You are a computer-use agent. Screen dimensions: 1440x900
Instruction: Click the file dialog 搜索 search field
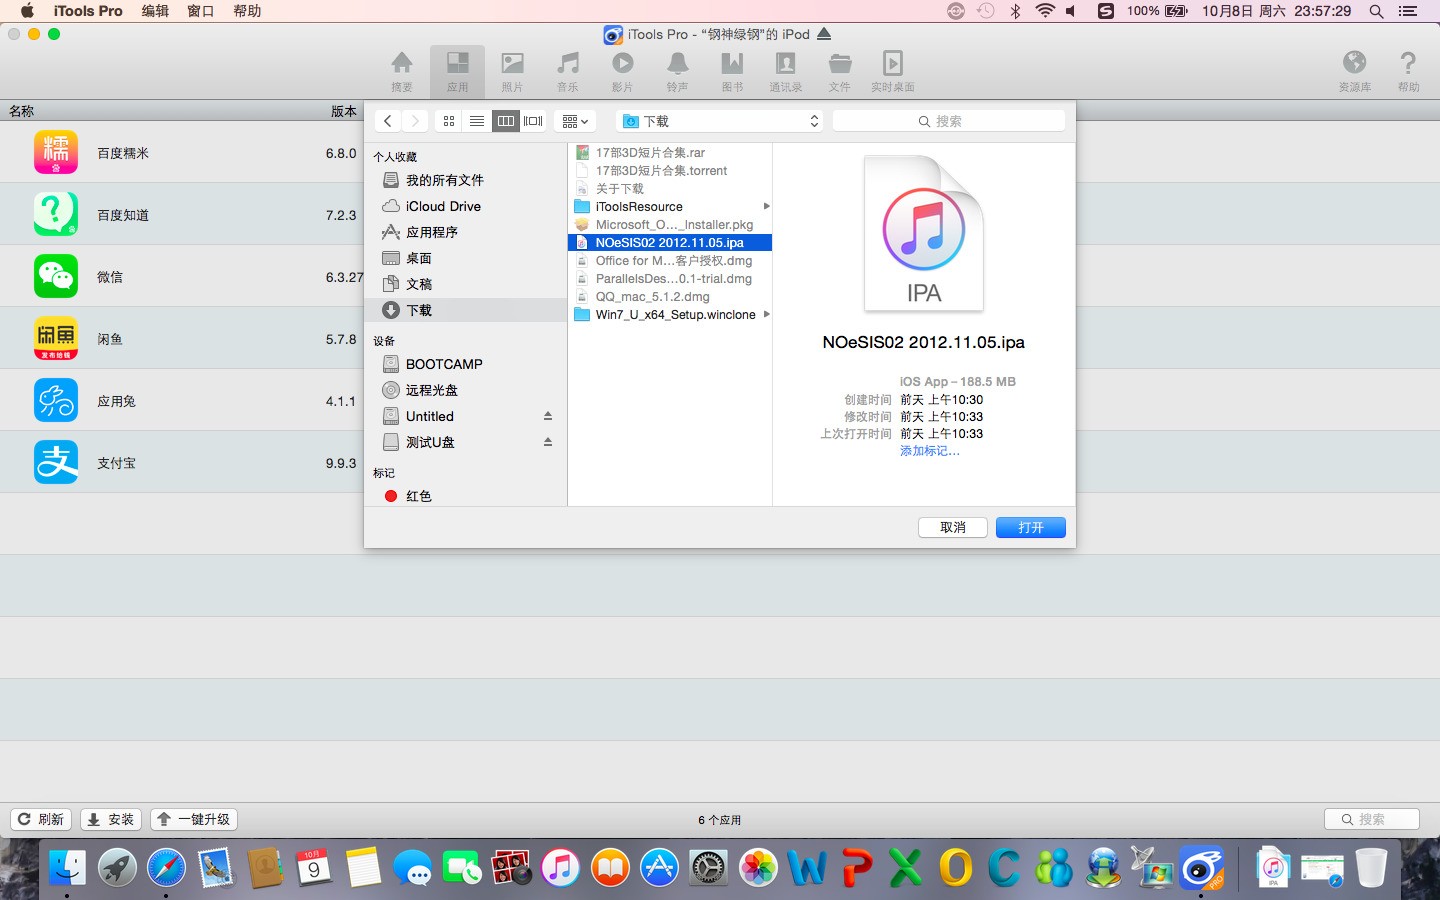point(949,121)
